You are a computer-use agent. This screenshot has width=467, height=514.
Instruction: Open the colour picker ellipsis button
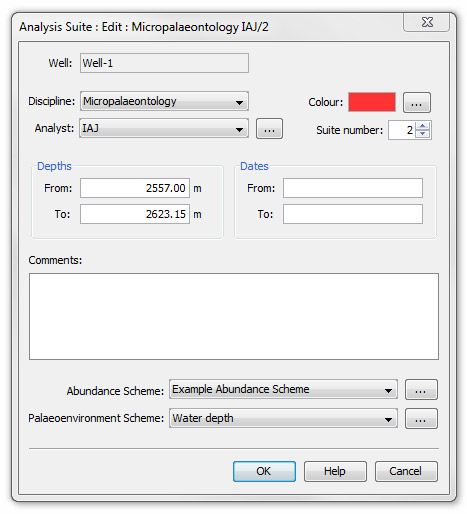417,103
